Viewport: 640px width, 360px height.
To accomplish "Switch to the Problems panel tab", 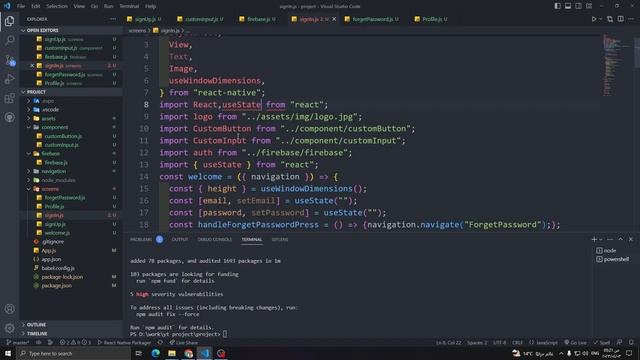I will (x=141, y=240).
